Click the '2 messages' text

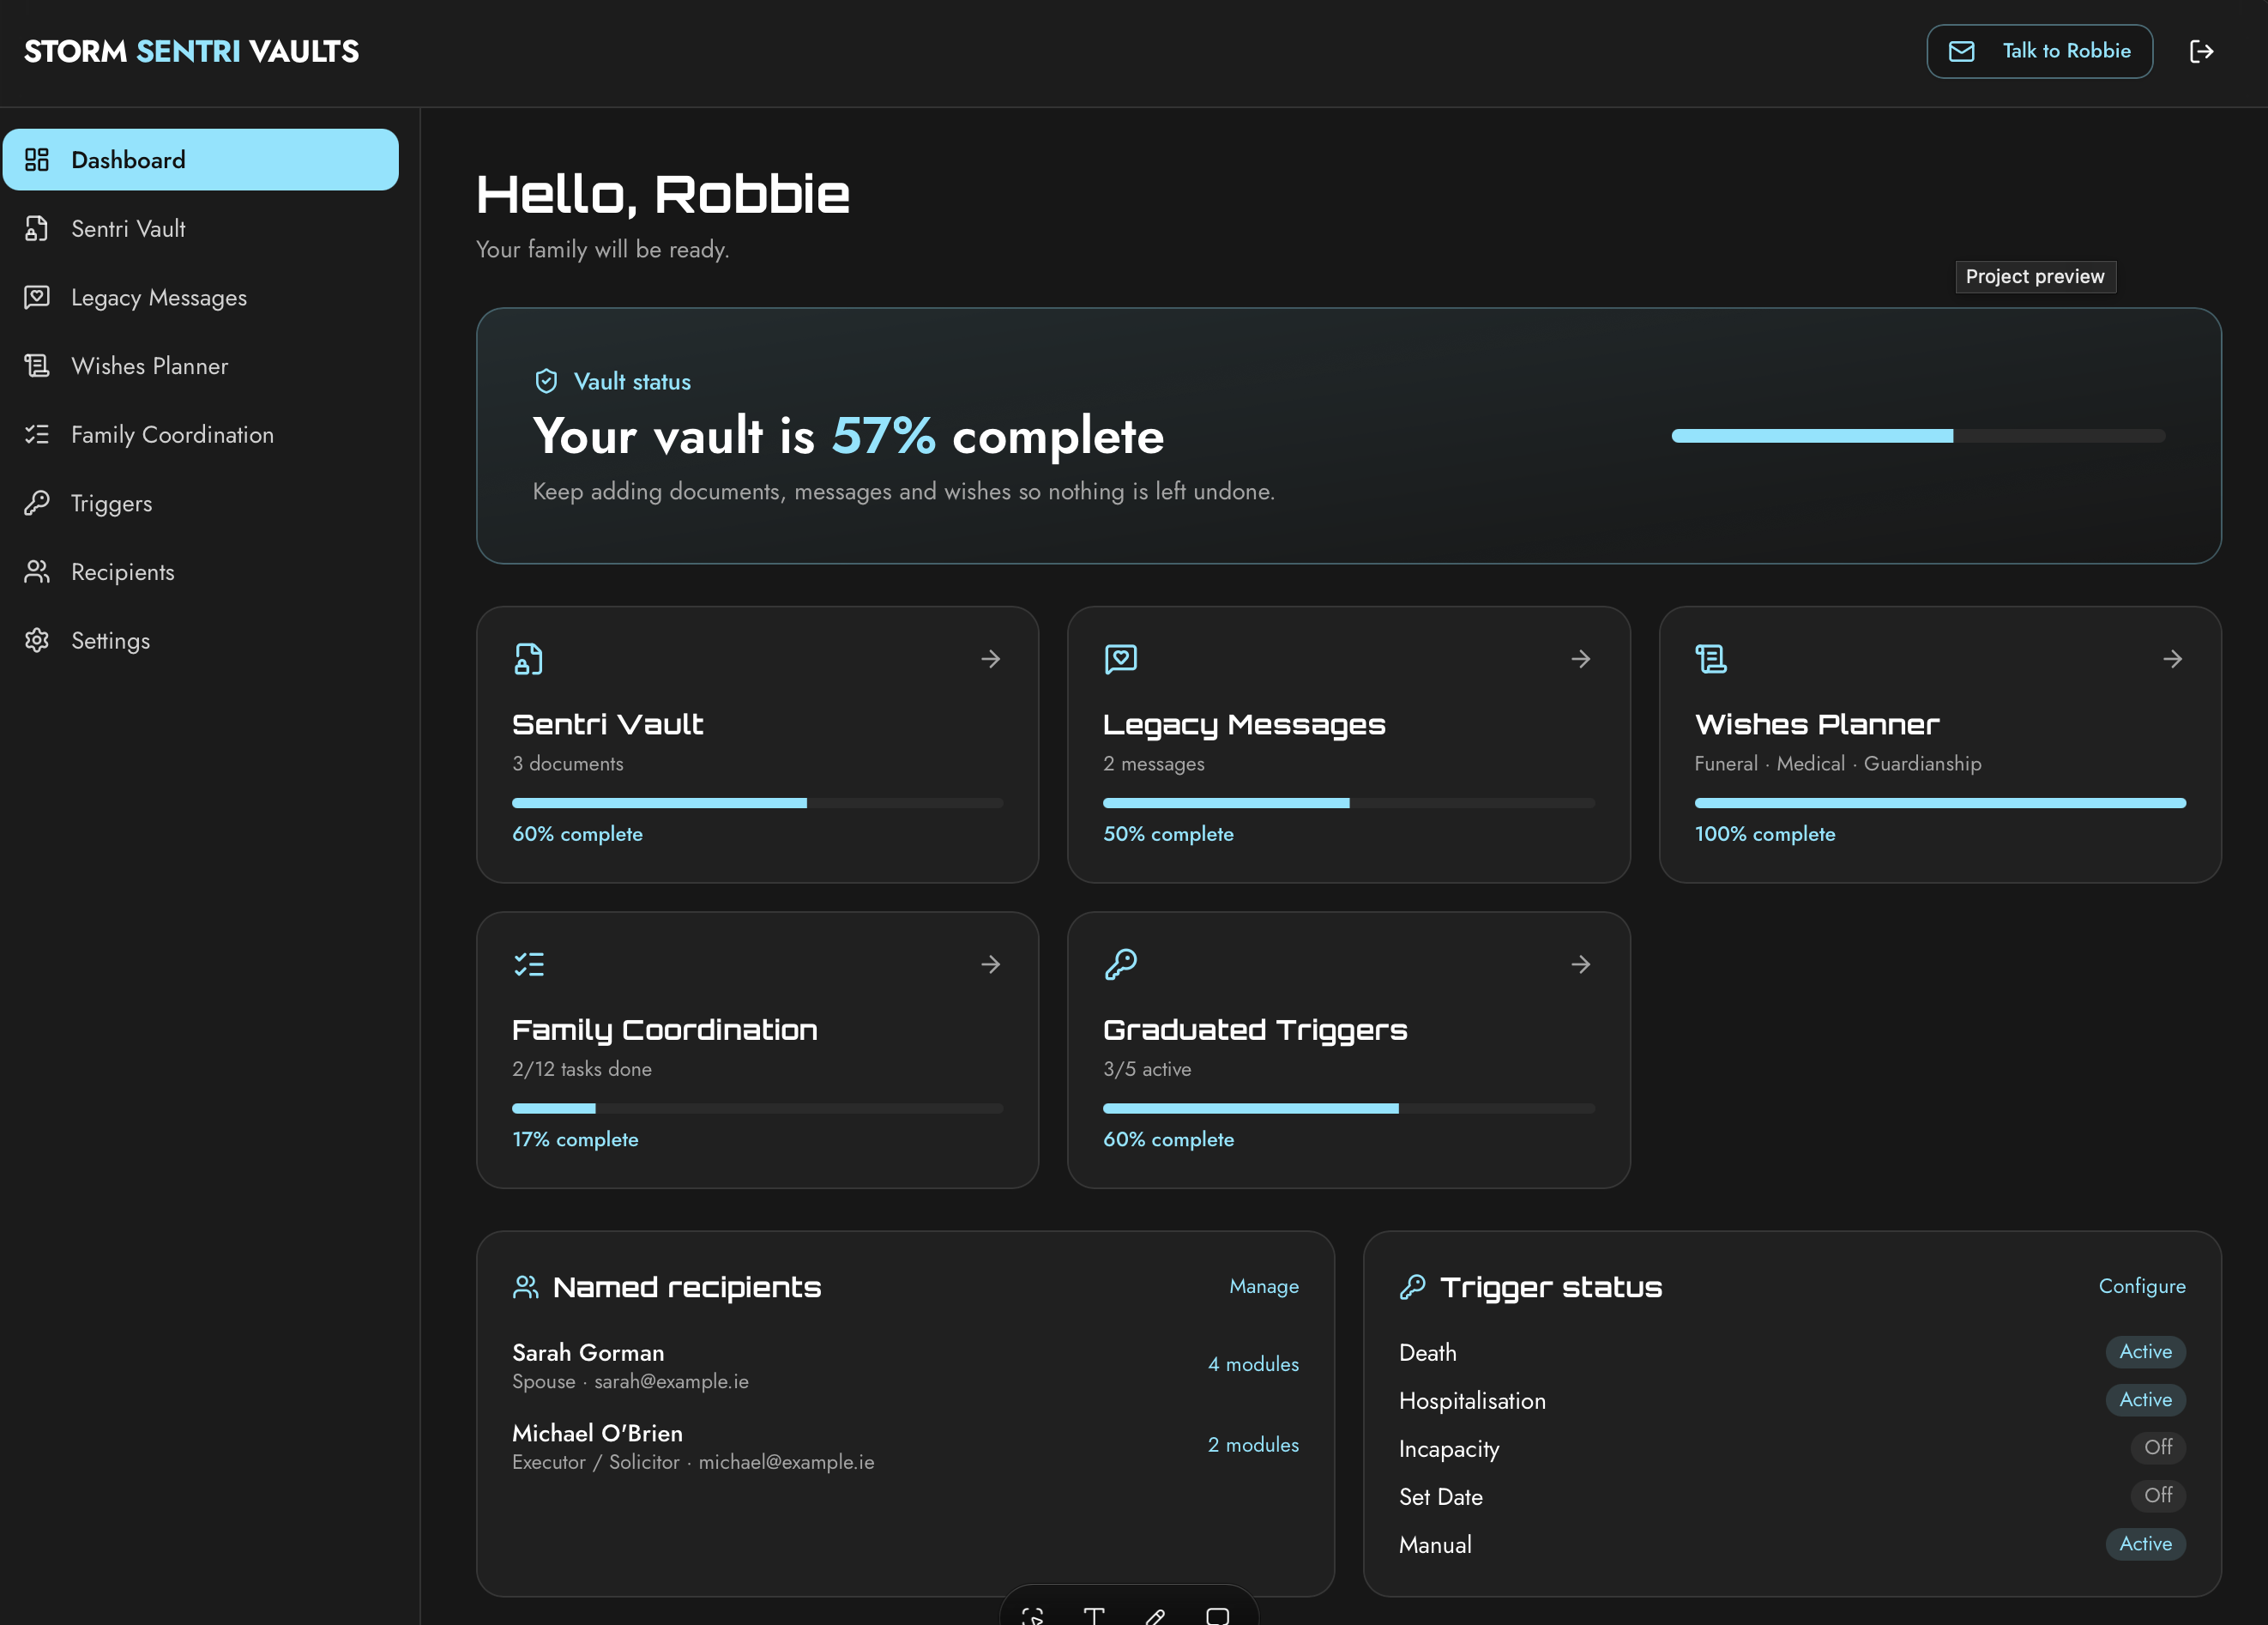[1153, 764]
